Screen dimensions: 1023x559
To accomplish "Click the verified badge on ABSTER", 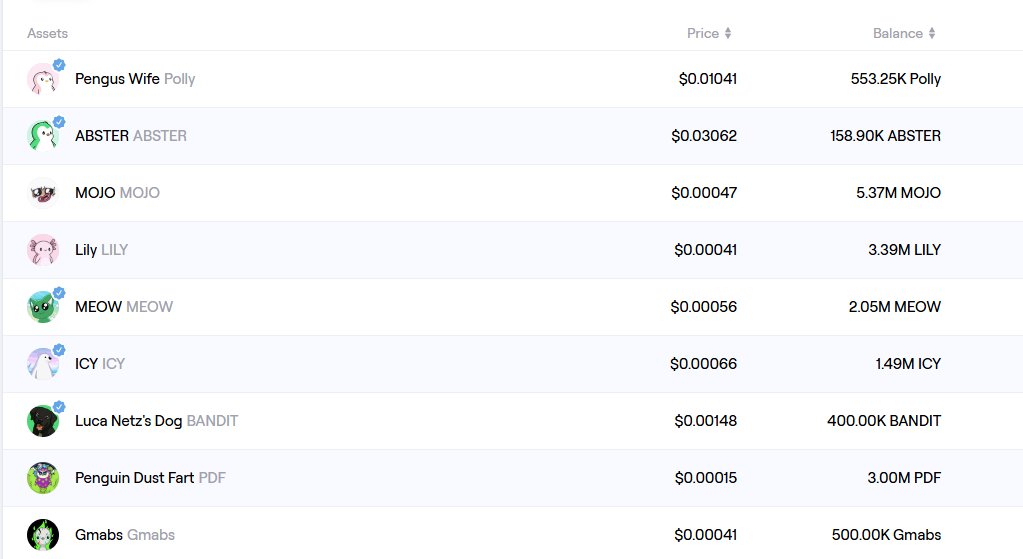I will click(x=59, y=121).
